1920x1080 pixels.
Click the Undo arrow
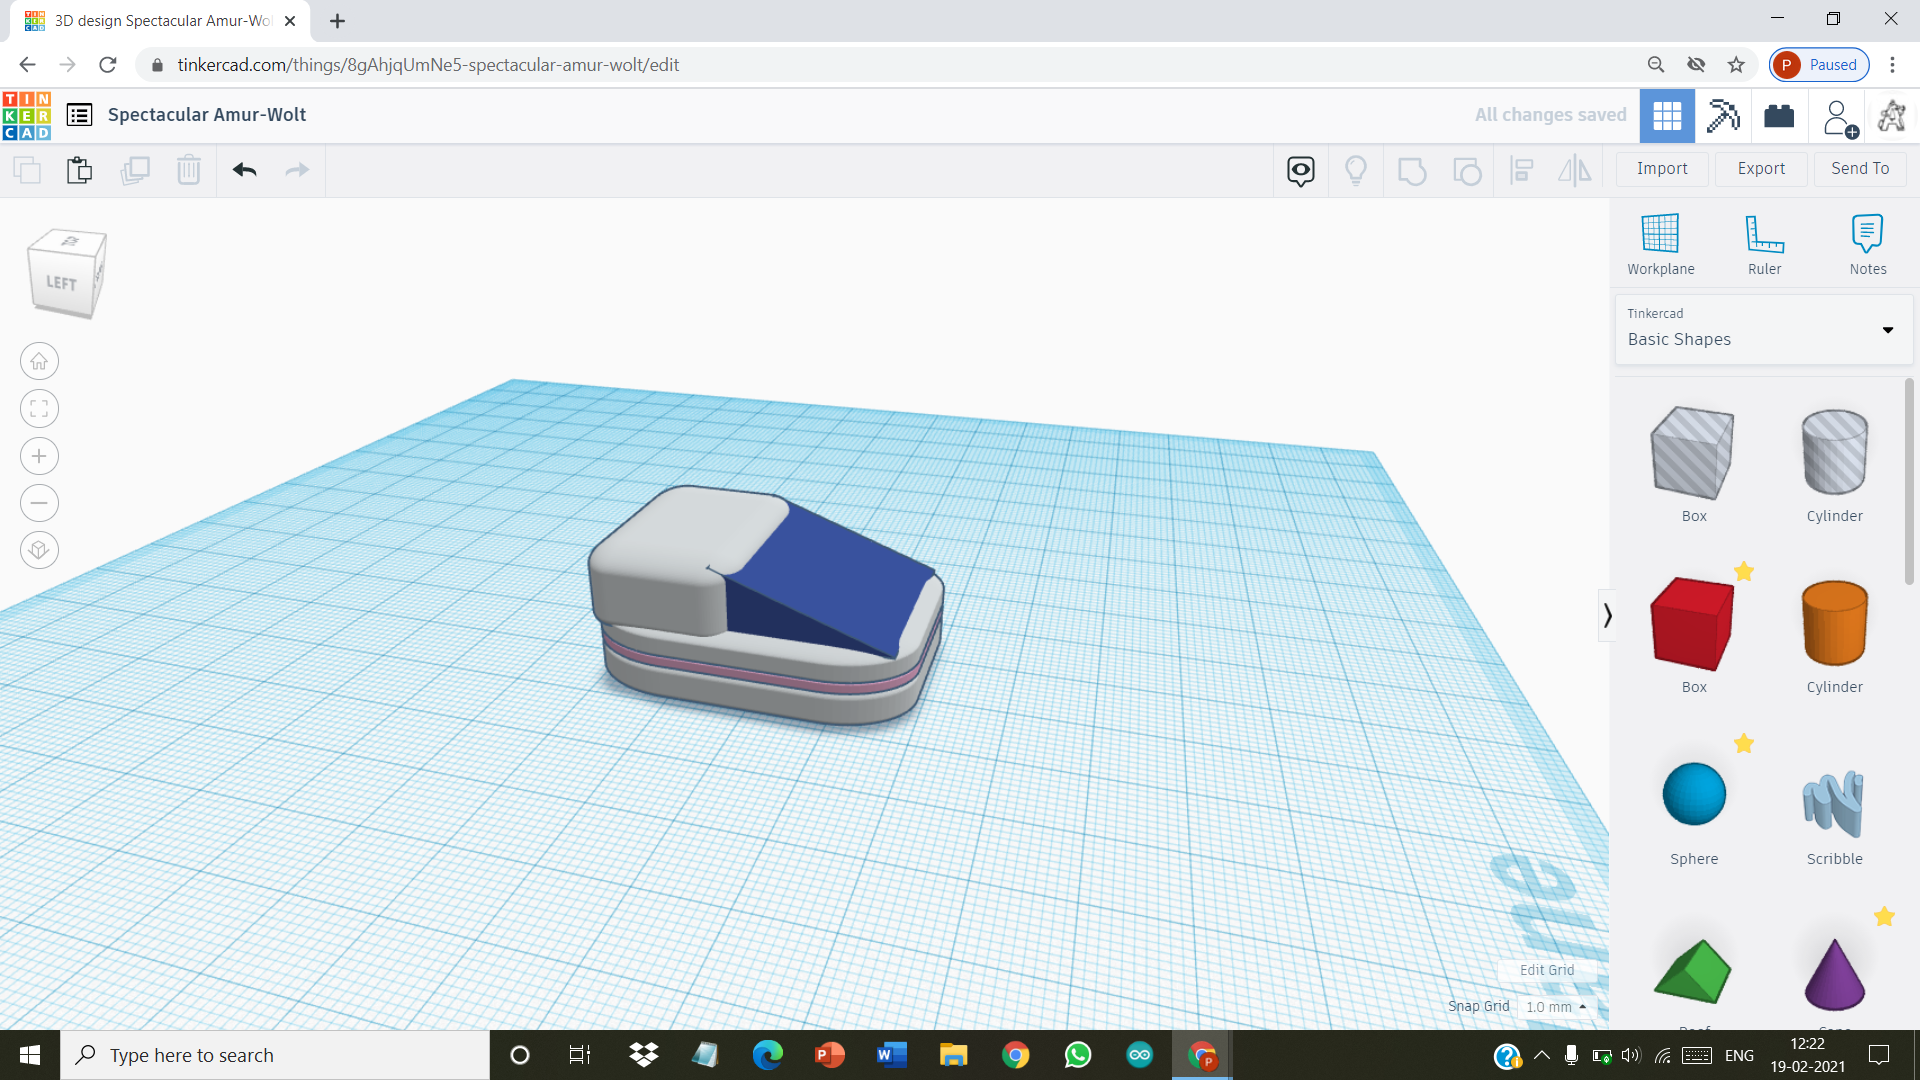[x=244, y=170]
